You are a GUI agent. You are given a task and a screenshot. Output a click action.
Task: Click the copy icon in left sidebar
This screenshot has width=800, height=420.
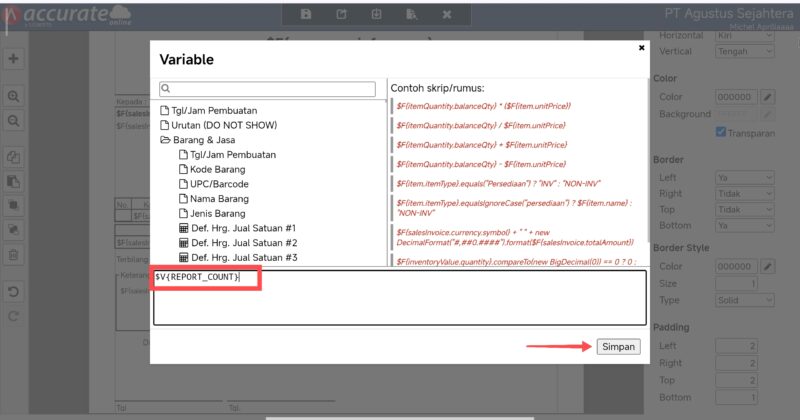14,157
